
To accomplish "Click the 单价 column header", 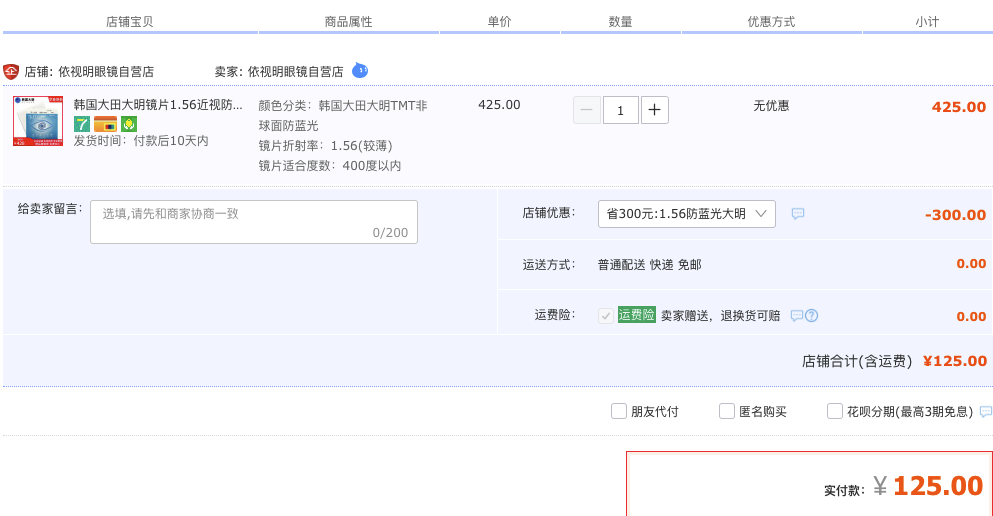I will pos(499,22).
